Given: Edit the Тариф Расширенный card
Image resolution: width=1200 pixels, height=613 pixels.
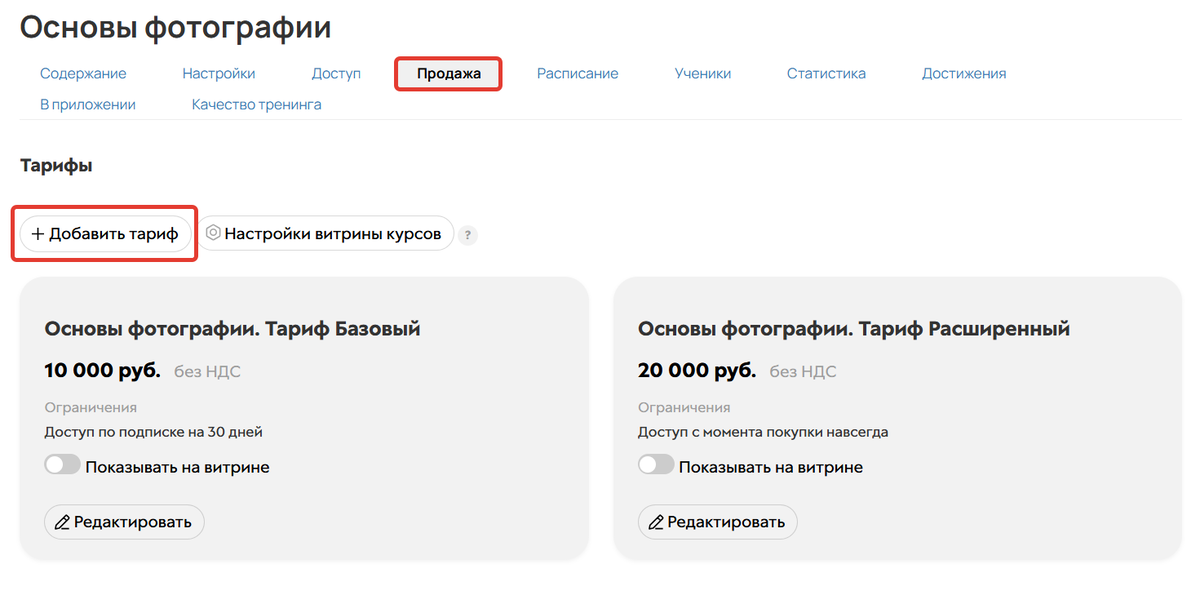Looking at the screenshot, I should pyautogui.click(x=718, y=522).
